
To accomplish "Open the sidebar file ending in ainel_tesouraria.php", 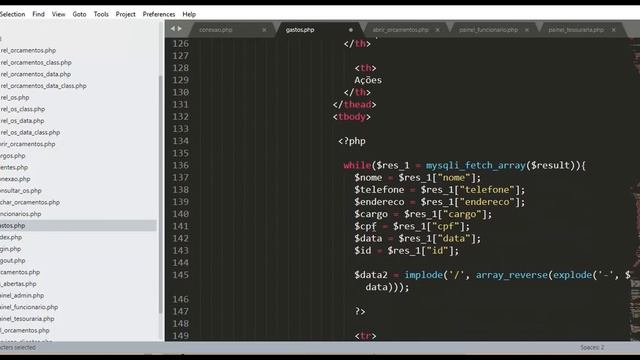I will click(27, 319).
